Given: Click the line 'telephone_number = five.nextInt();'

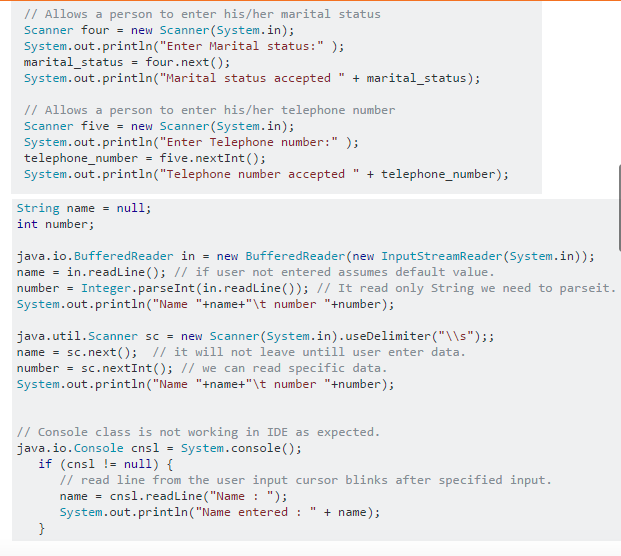Looking at the screenshot, I should (145, 158).
